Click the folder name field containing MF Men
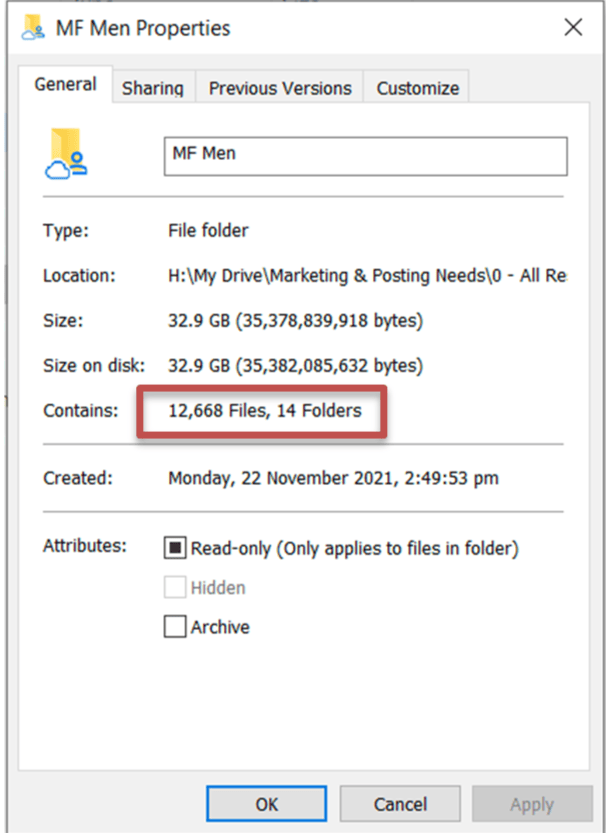Image resolution: width=606 pixels, height=833 pixels. (x=365, y=156)
